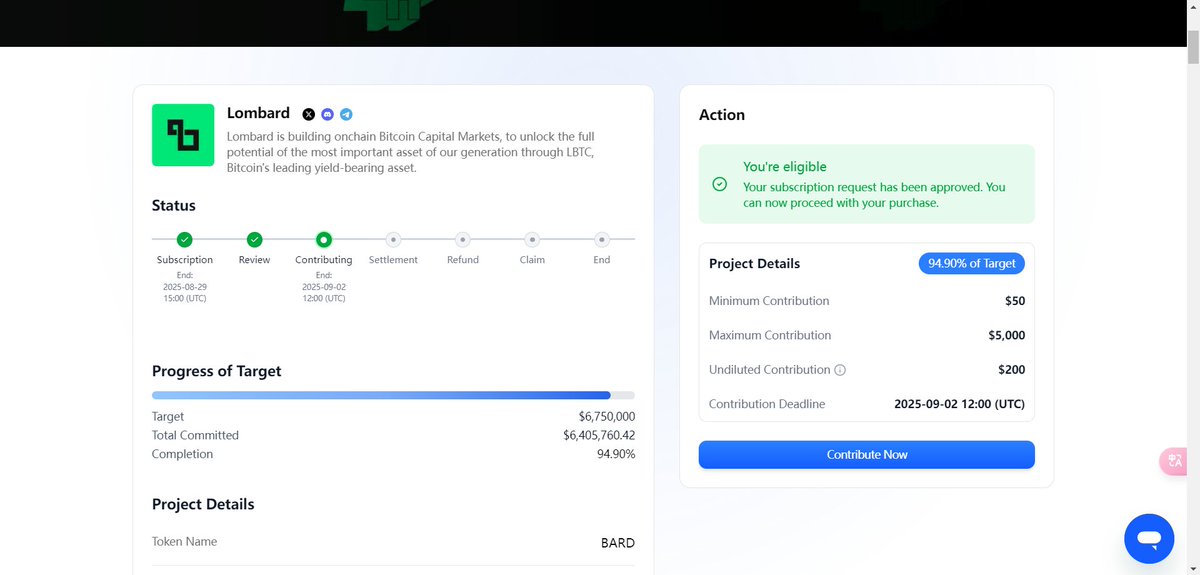Select the Settlement status step marker
Screen dimensions: 1200x575
click(x=393, y=239)
